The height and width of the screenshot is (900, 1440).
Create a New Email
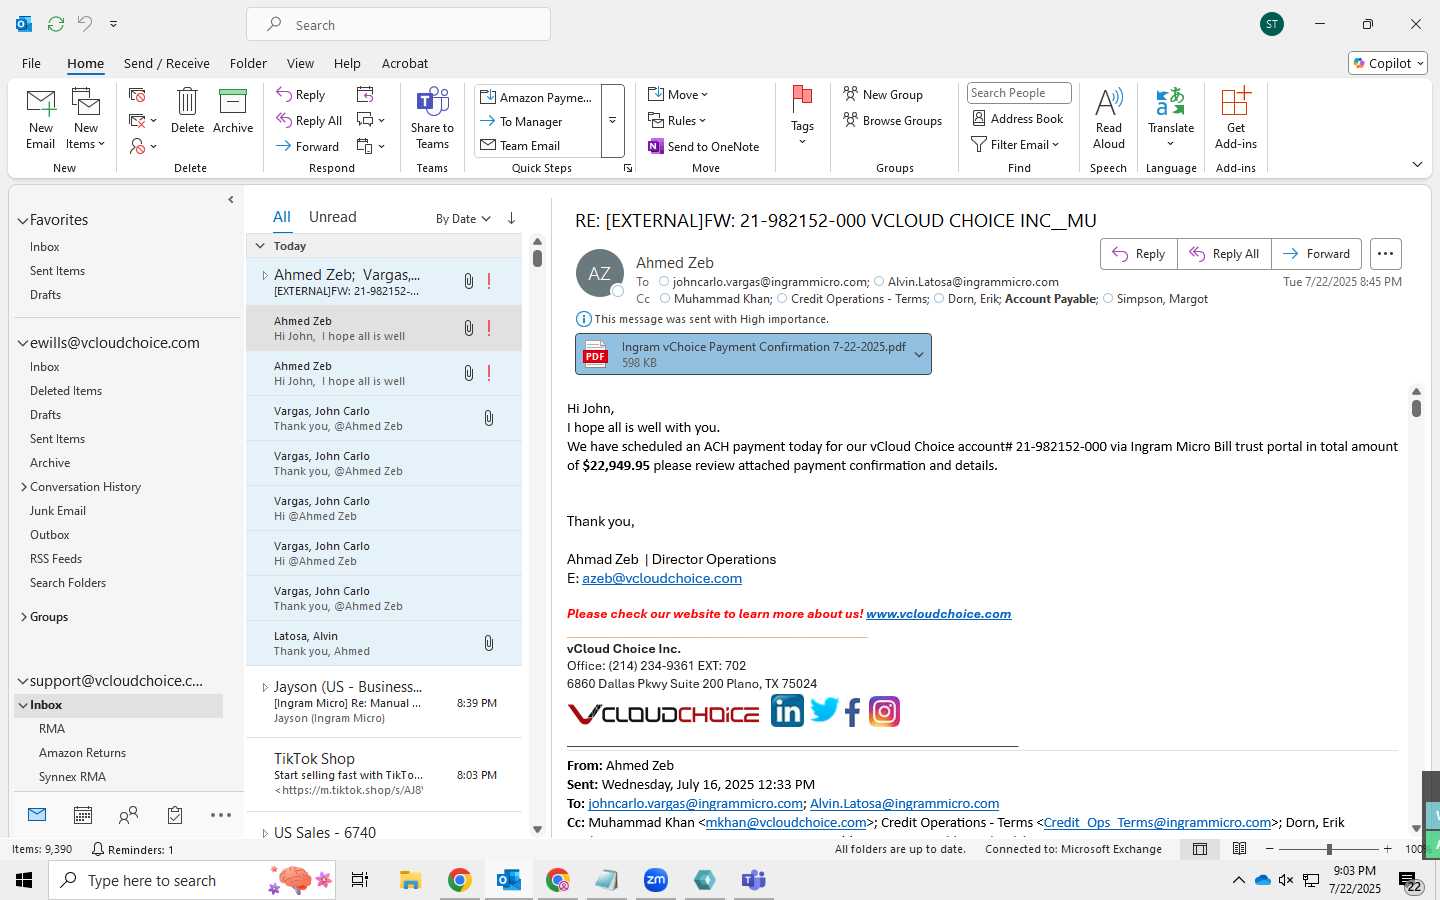41,118
